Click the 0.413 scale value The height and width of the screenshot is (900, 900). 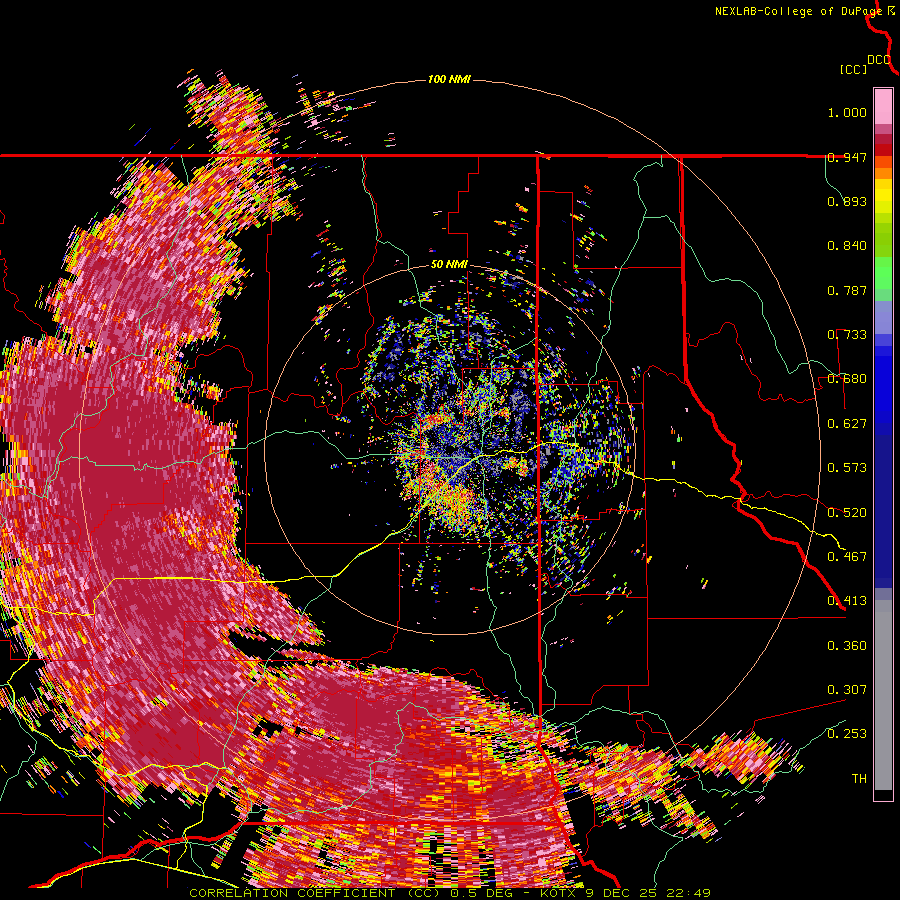click(x=847, y=601)
